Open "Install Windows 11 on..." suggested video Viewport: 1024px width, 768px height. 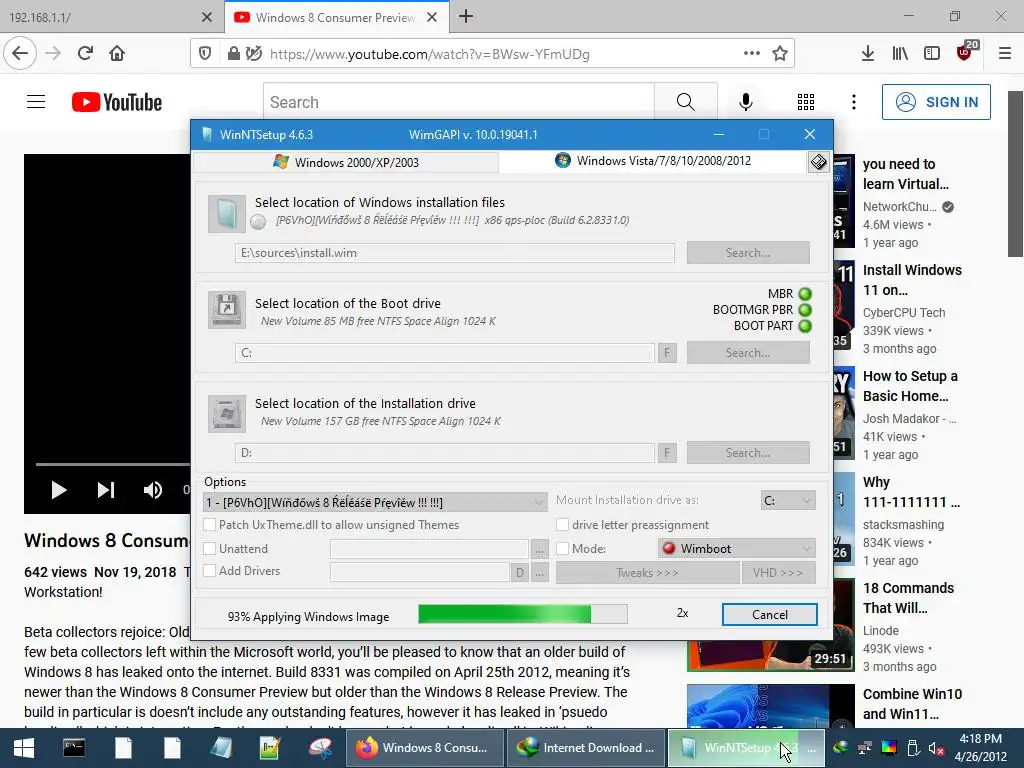(912, 280)
